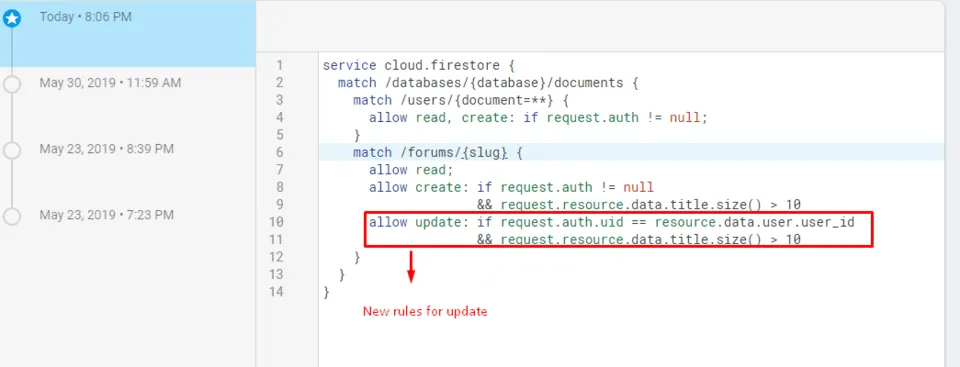Place cursor on 'service cloud.firestore {' line

419,65
